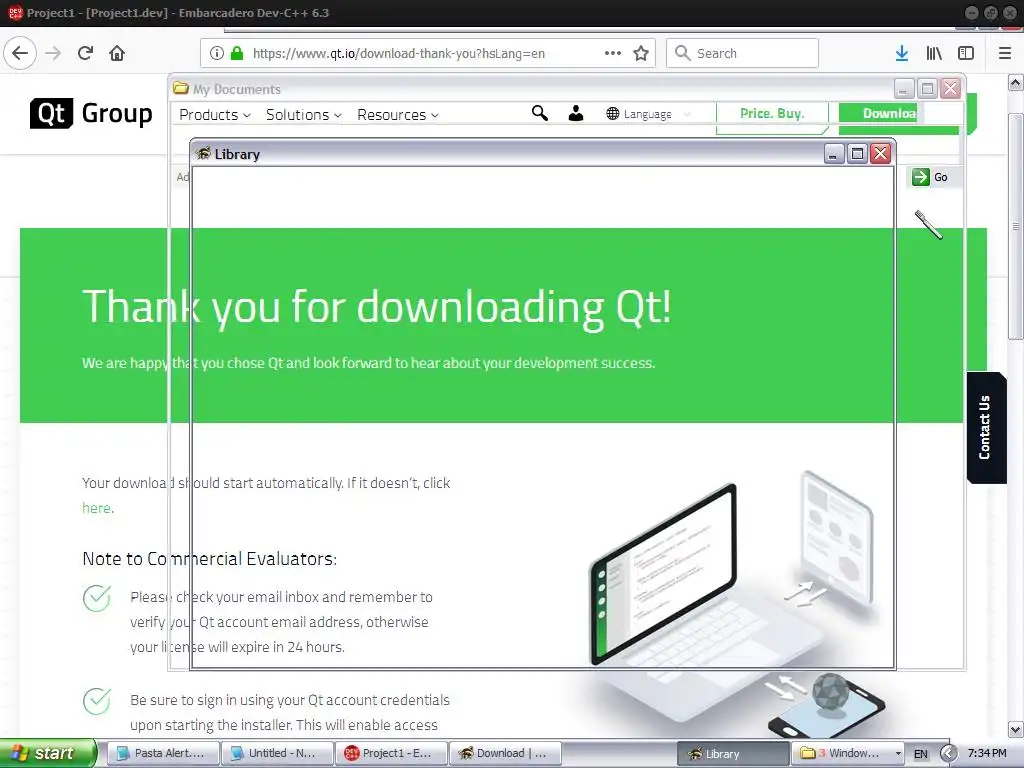The image size is (1024, 768).
Task: Click the Price. Buy. button
Action: pos(772,113)
